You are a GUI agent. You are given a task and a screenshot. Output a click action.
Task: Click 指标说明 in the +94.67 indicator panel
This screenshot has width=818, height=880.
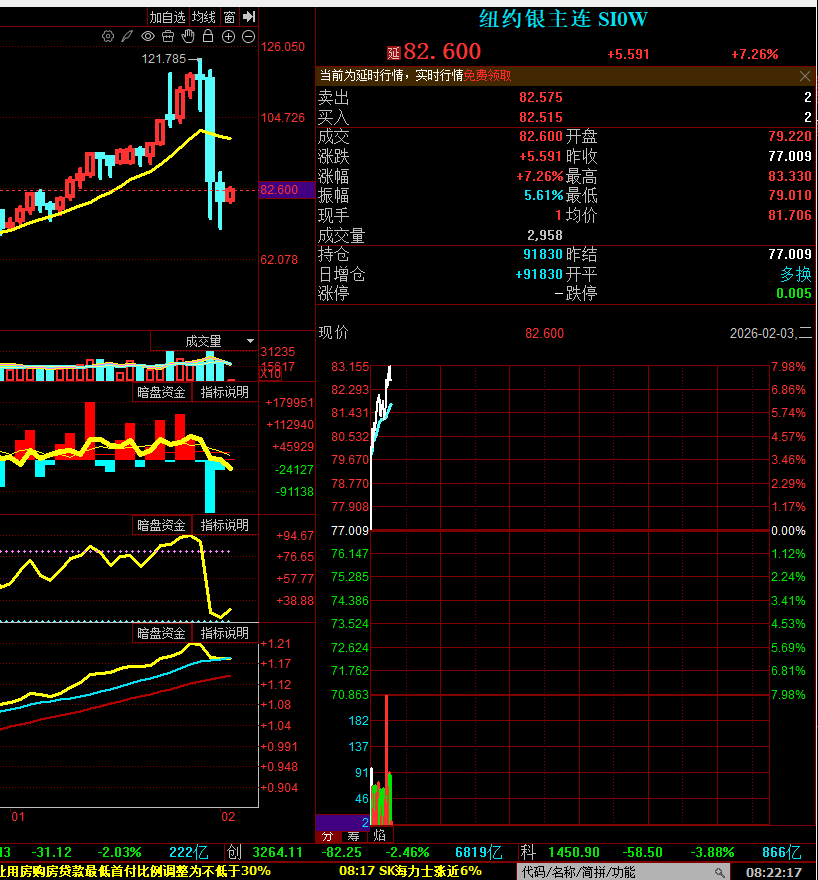tap(225, 525)
